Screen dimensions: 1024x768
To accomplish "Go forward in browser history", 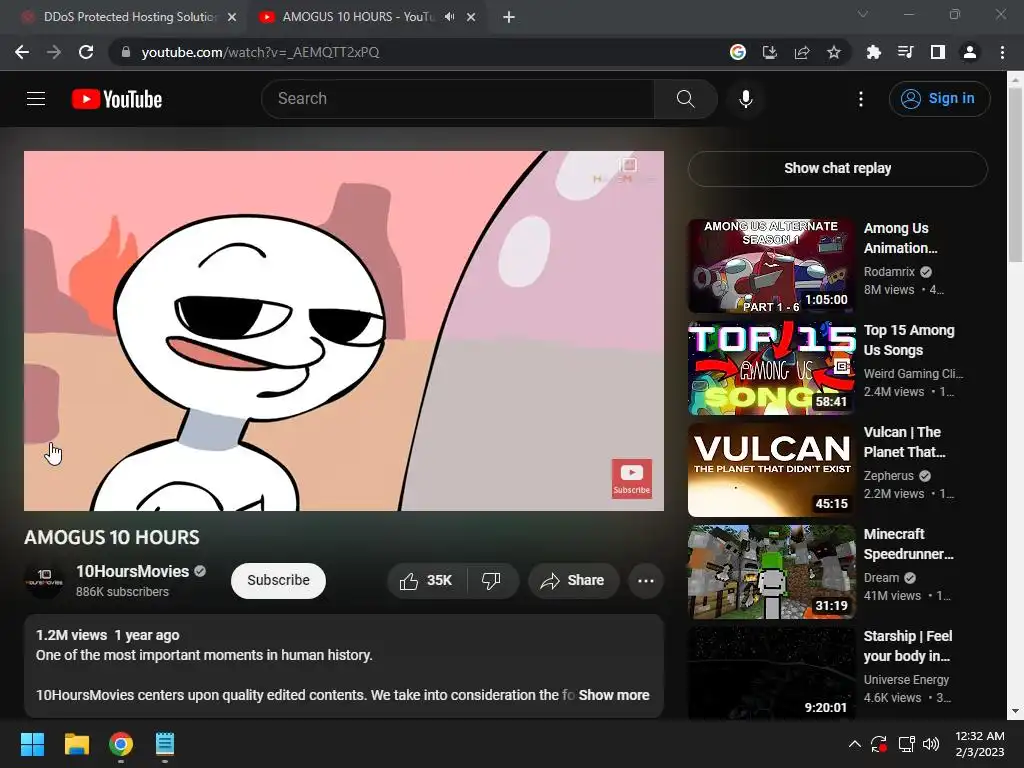I will 54,52.
